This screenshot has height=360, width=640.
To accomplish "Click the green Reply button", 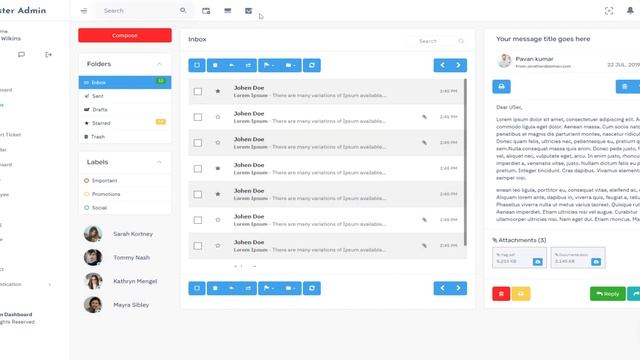I will 607,294.
